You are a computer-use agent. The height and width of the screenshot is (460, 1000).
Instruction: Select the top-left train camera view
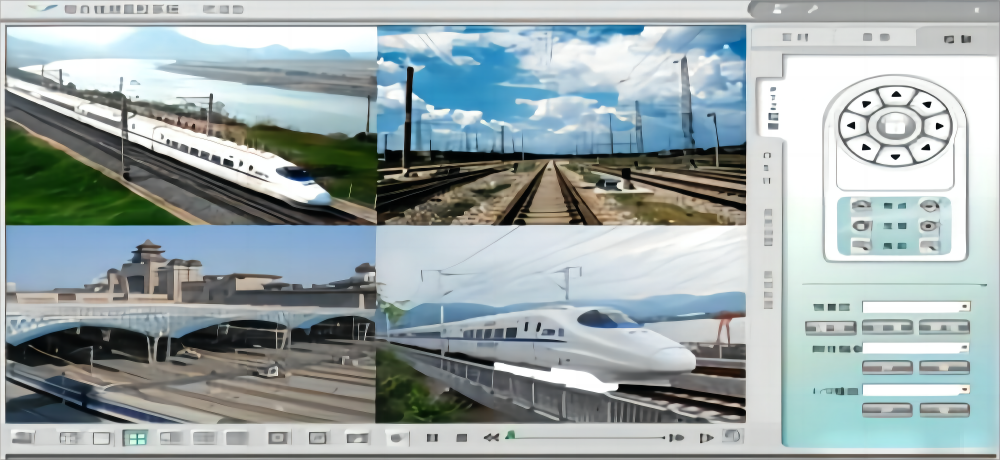tap(191, 125)
